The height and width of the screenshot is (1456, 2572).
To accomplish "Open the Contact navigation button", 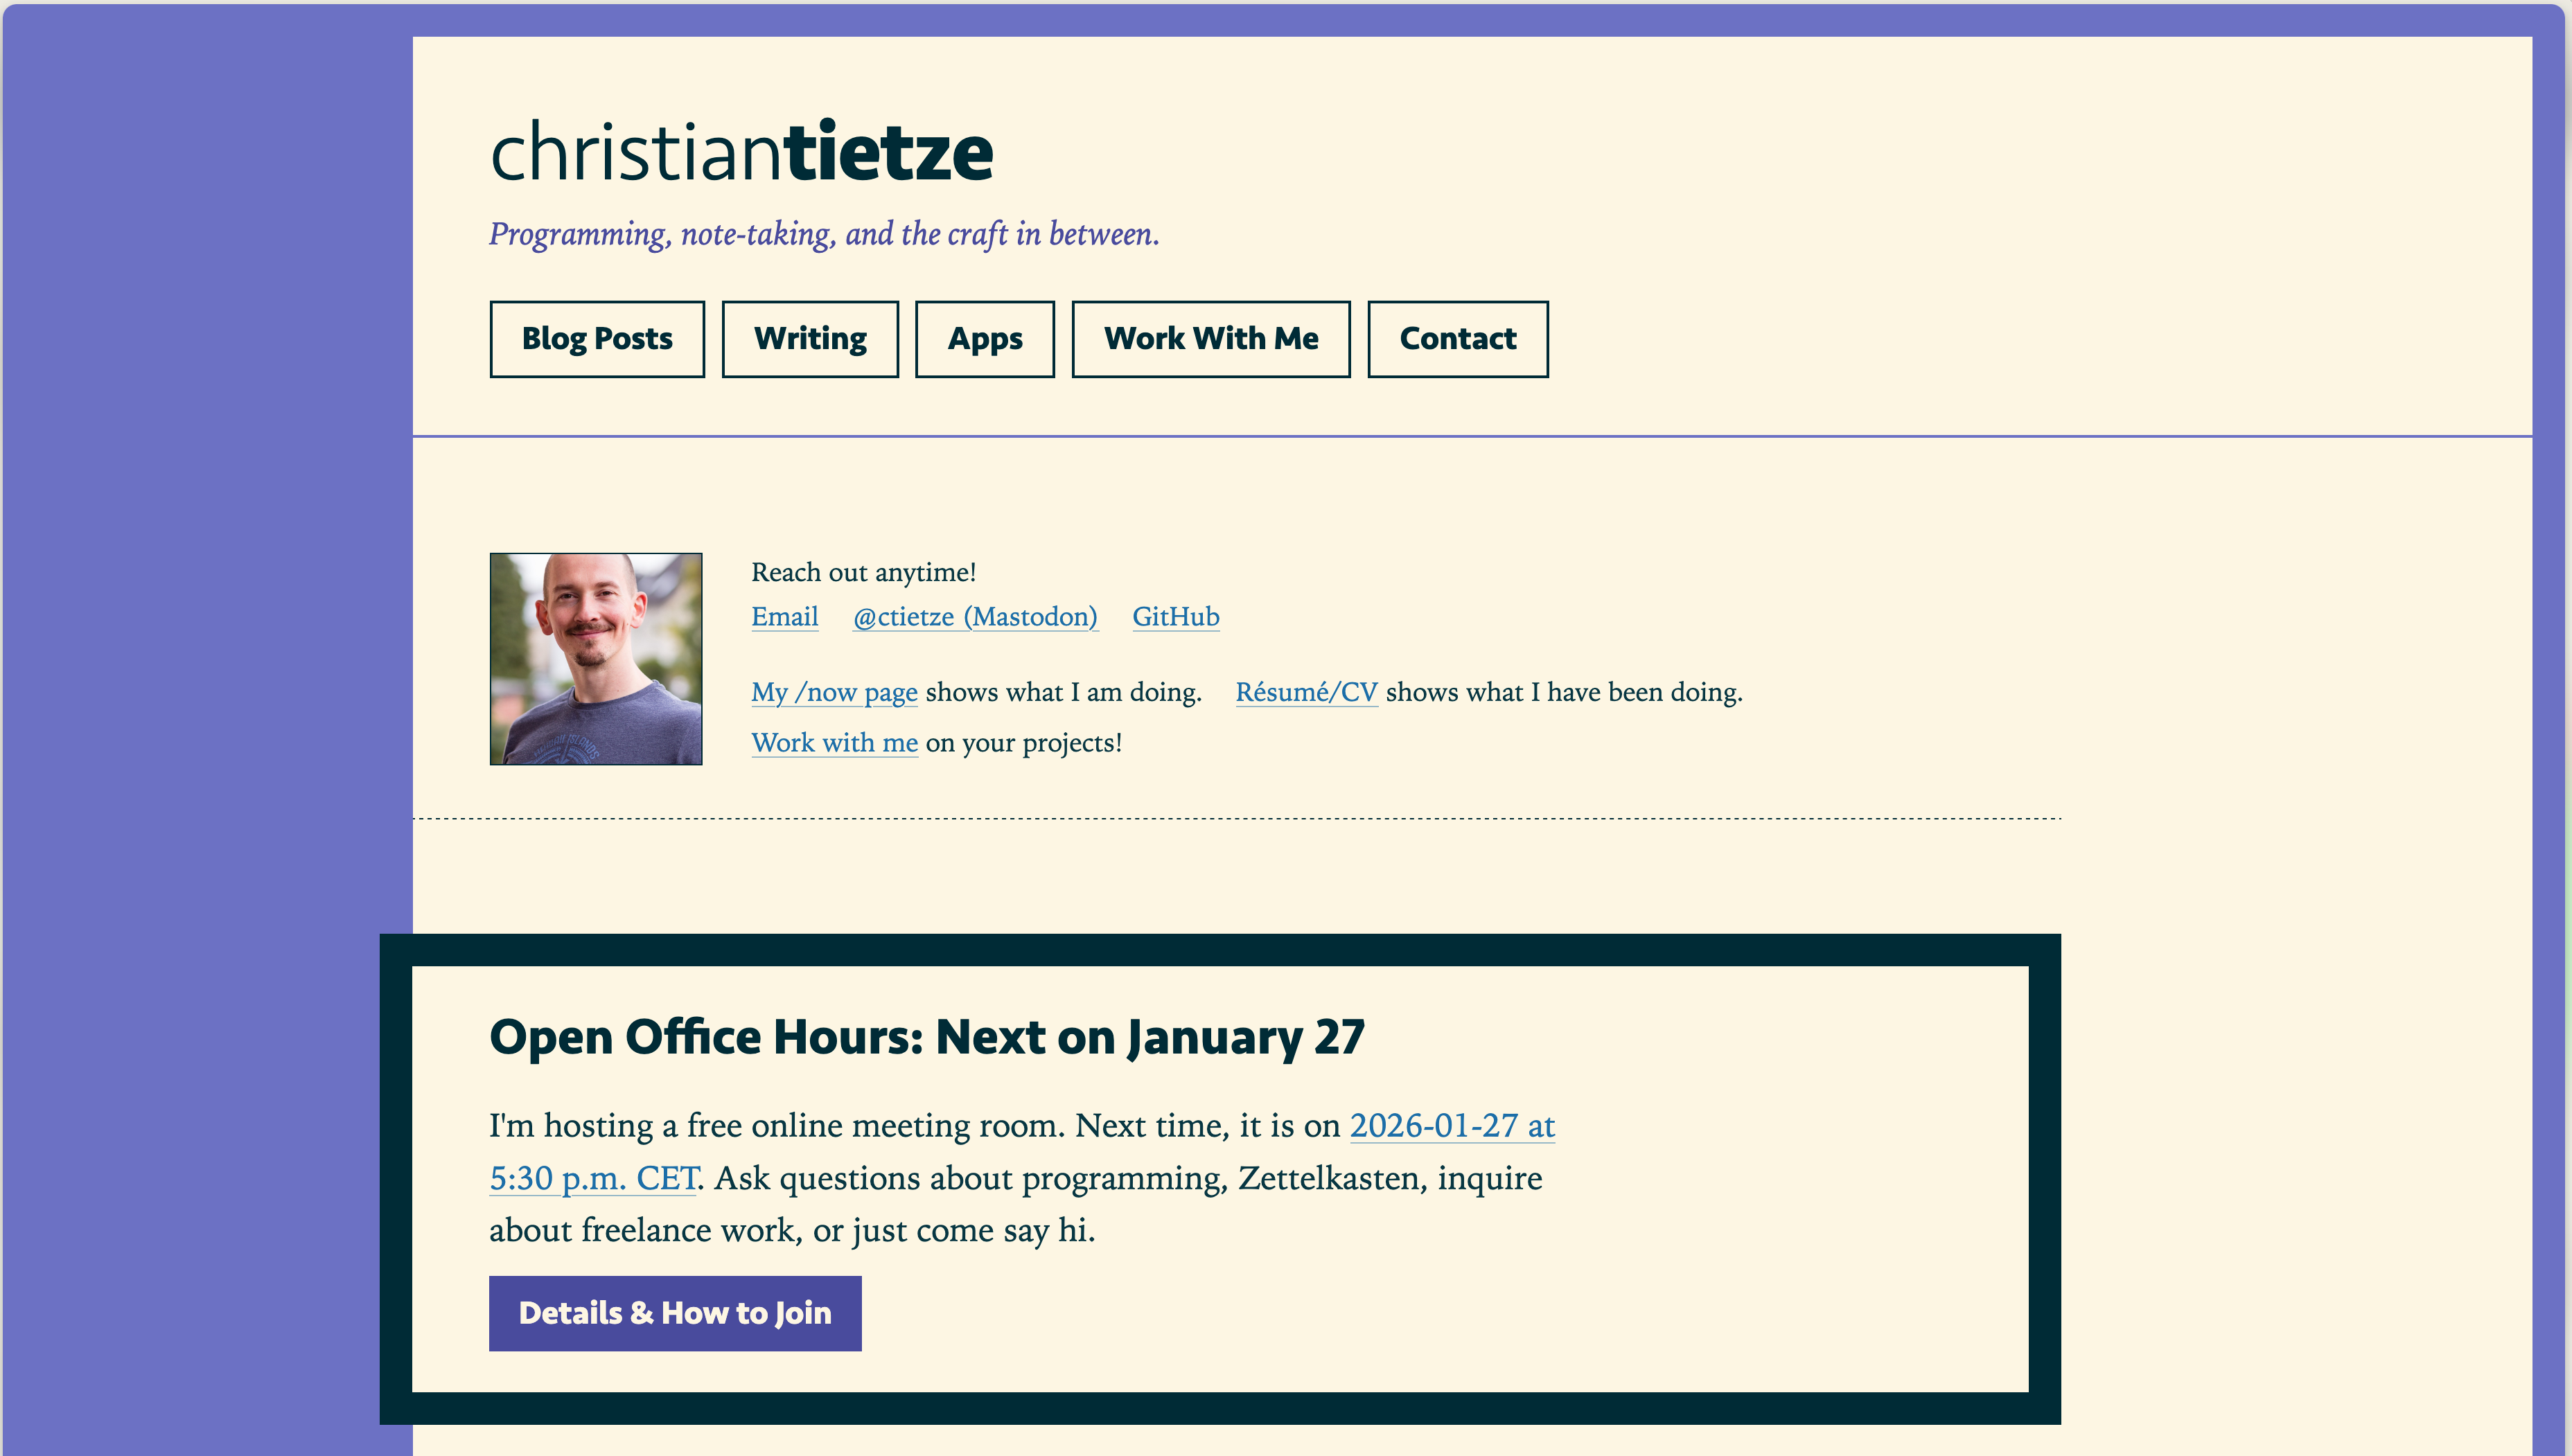I will click(x=1458, y=339).
